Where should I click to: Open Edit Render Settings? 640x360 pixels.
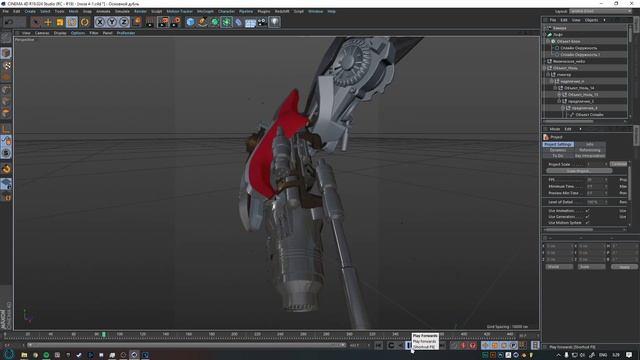click(176, 22)
